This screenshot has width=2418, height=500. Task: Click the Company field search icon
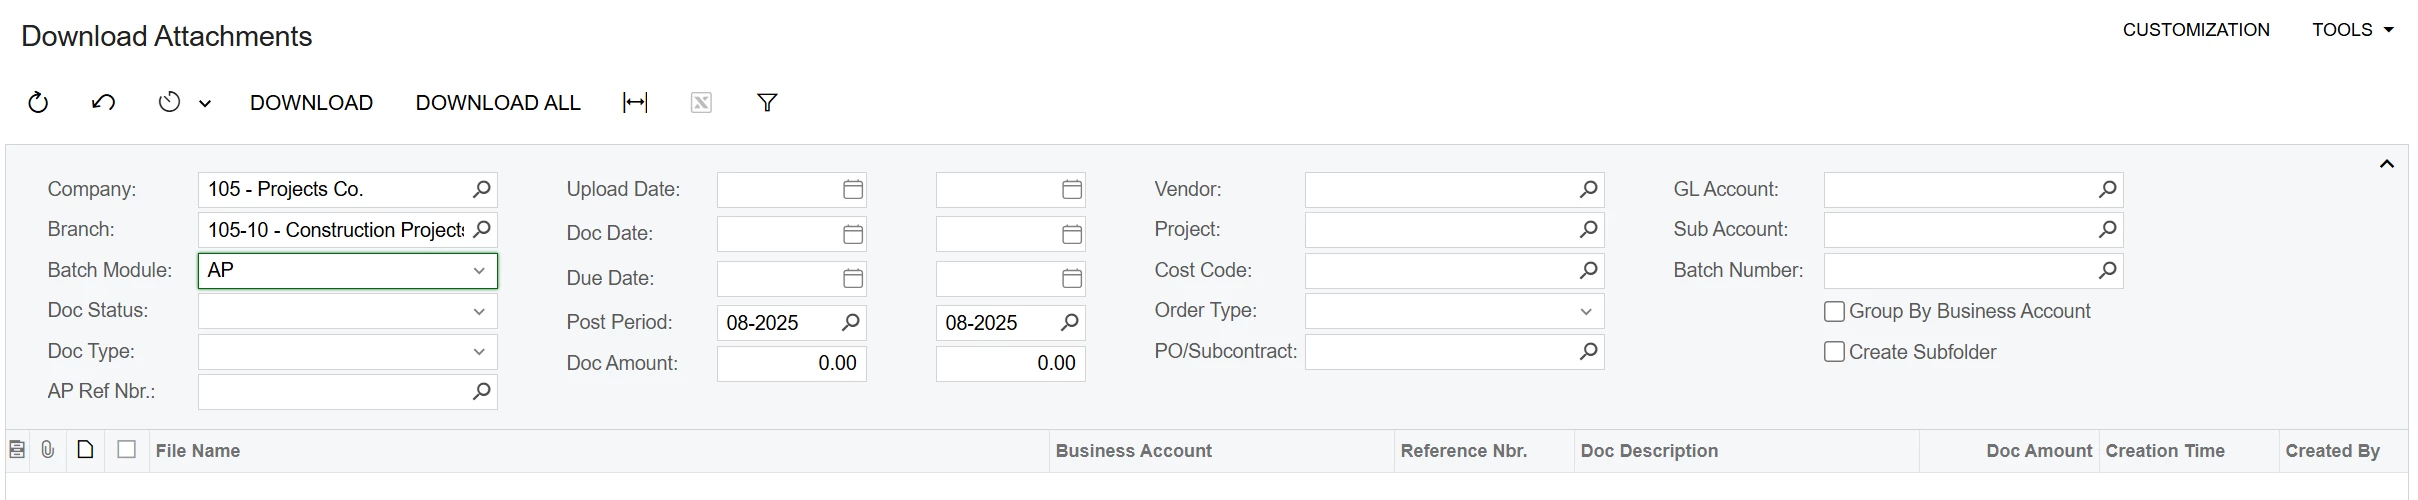(x=481, y=190)
